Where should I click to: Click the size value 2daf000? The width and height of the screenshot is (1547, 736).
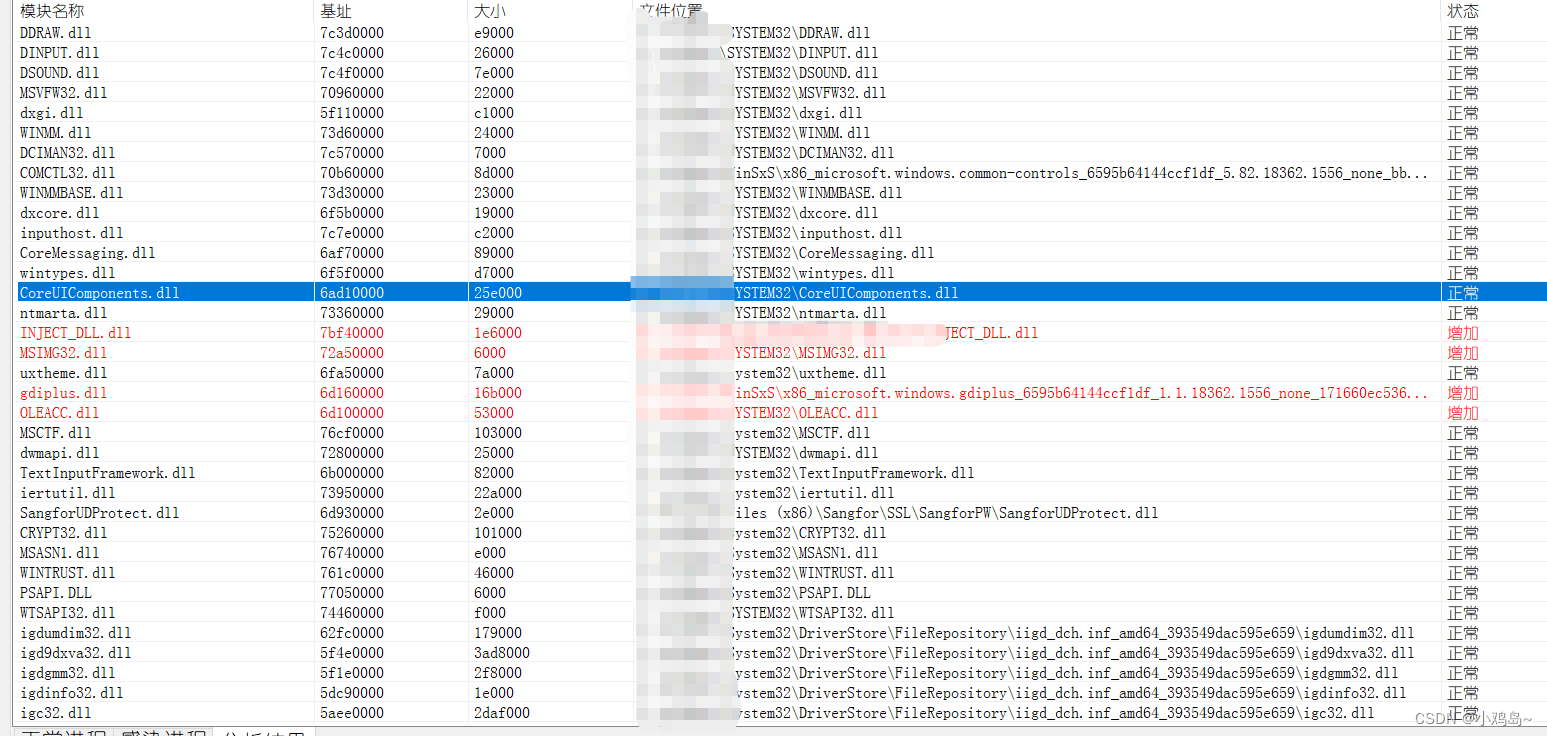(x=501, y=712)
